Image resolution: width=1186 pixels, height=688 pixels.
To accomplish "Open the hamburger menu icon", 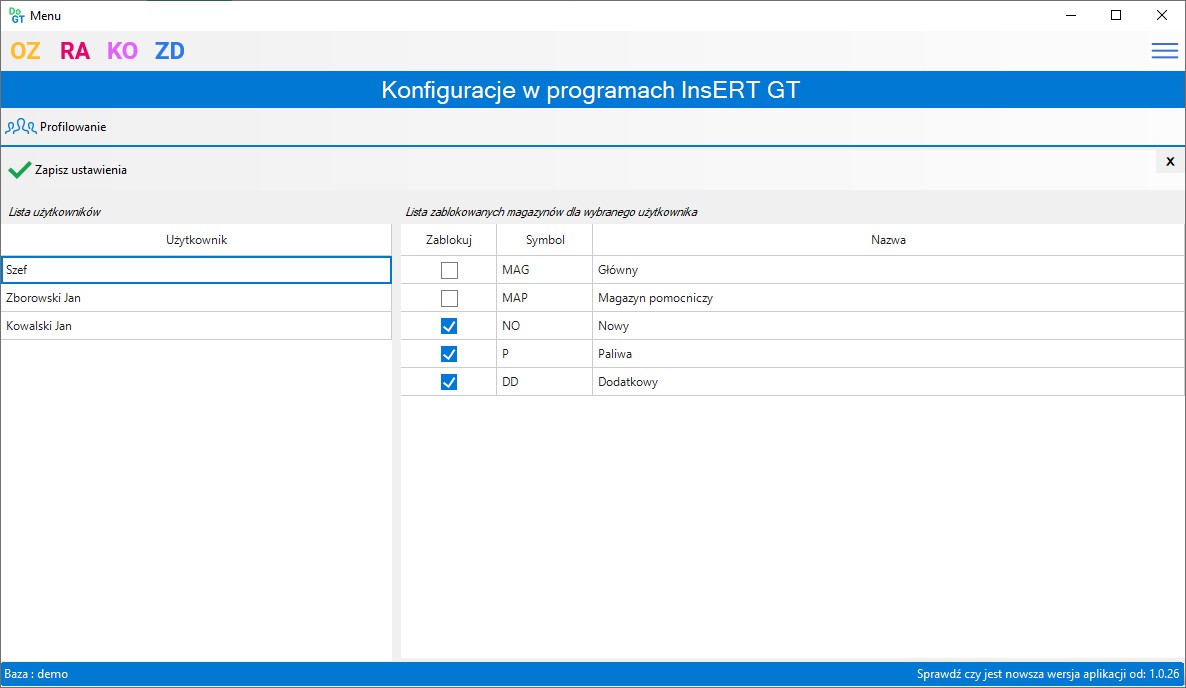I will click(x=1163, y=50).
